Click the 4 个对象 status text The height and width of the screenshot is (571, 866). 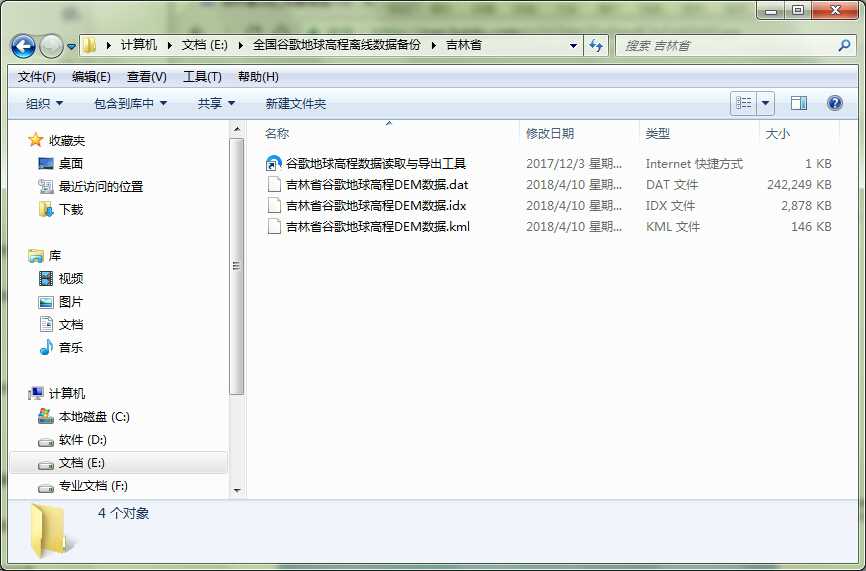(x=123, y=514)
